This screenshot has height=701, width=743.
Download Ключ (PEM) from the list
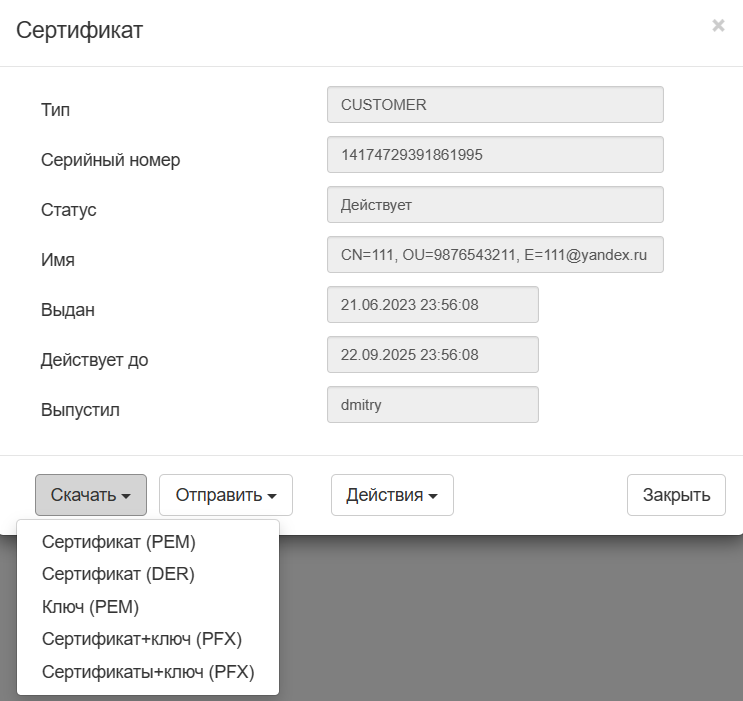click(90, 606)
